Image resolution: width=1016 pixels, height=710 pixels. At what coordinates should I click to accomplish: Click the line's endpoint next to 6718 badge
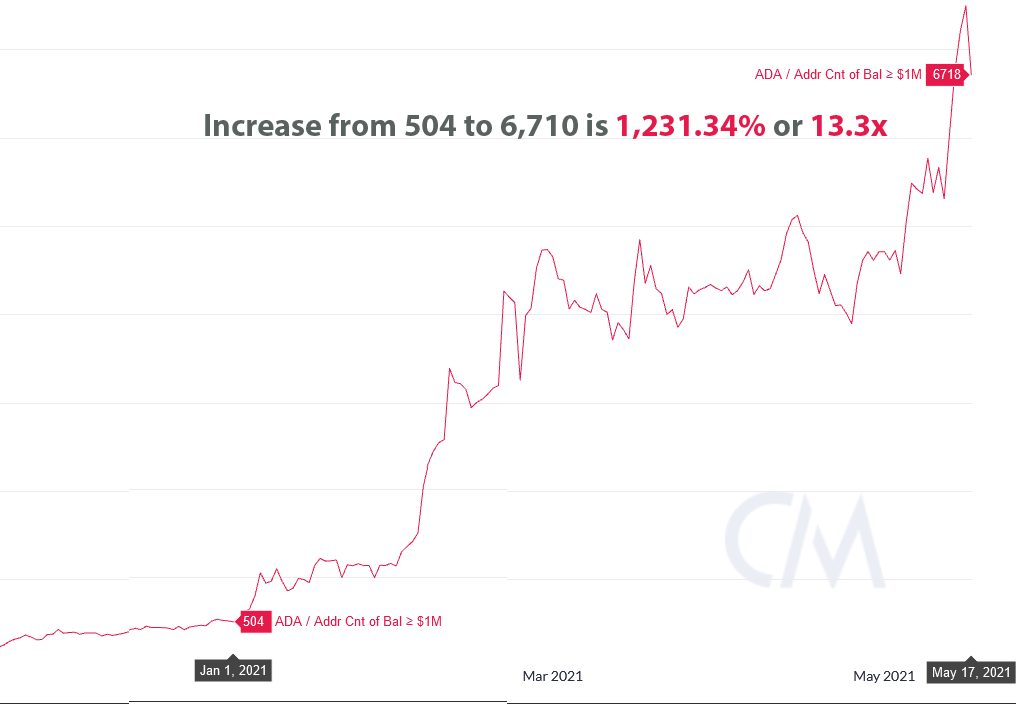click(x=971, y=73)
